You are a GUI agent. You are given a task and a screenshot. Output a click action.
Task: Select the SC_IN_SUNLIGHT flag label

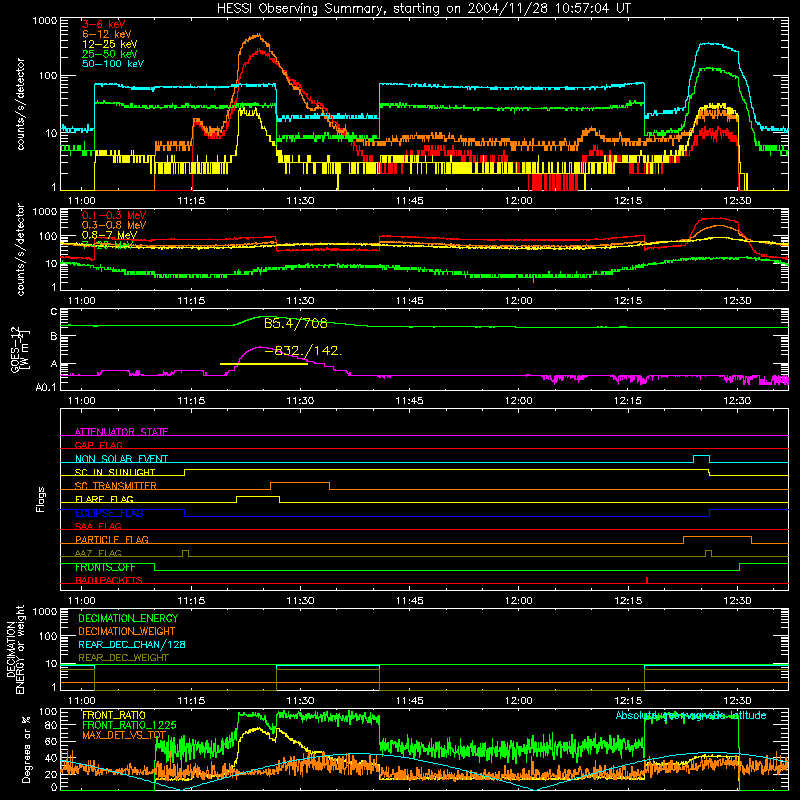click(115, 472)
